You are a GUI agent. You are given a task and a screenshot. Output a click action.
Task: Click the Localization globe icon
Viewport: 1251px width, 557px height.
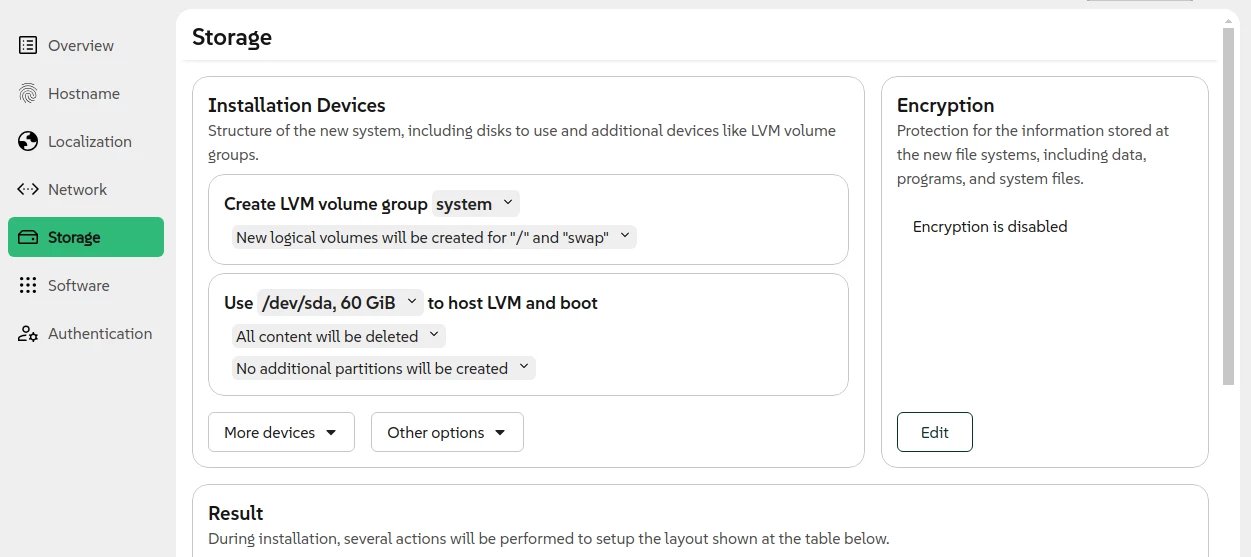click(28, 141)
